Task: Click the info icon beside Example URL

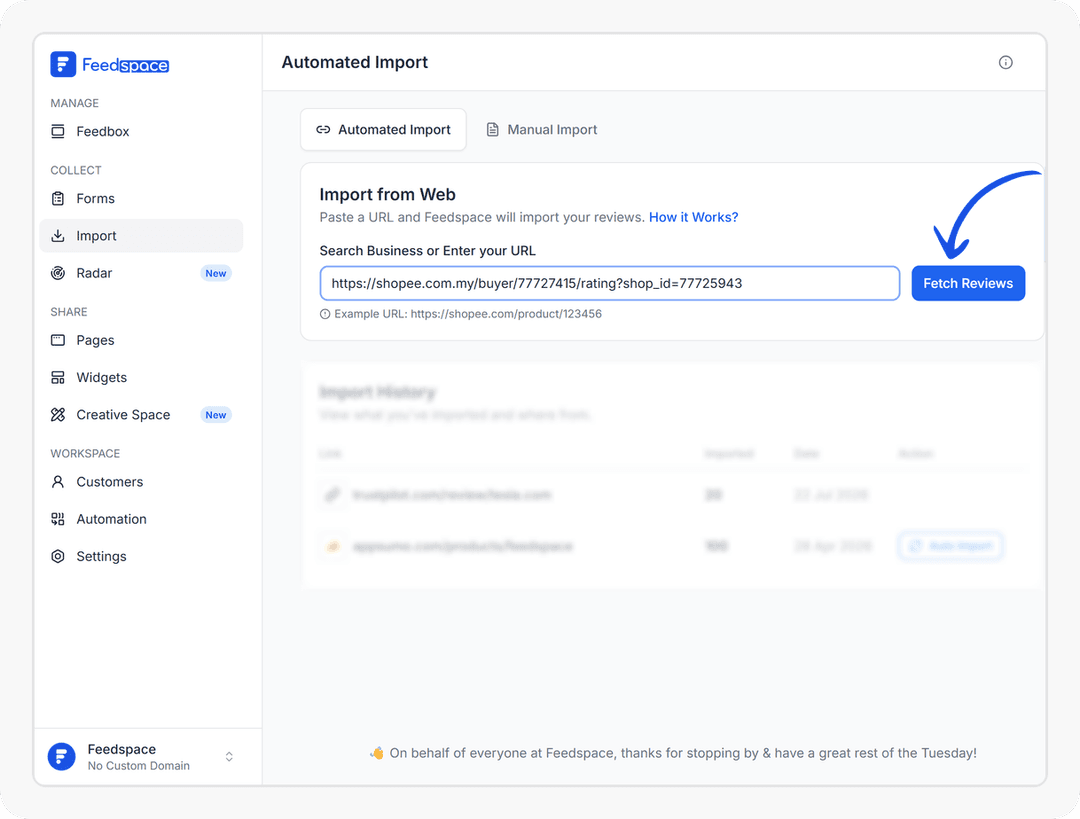Action: pyautogui.click(x=325, y=314)
